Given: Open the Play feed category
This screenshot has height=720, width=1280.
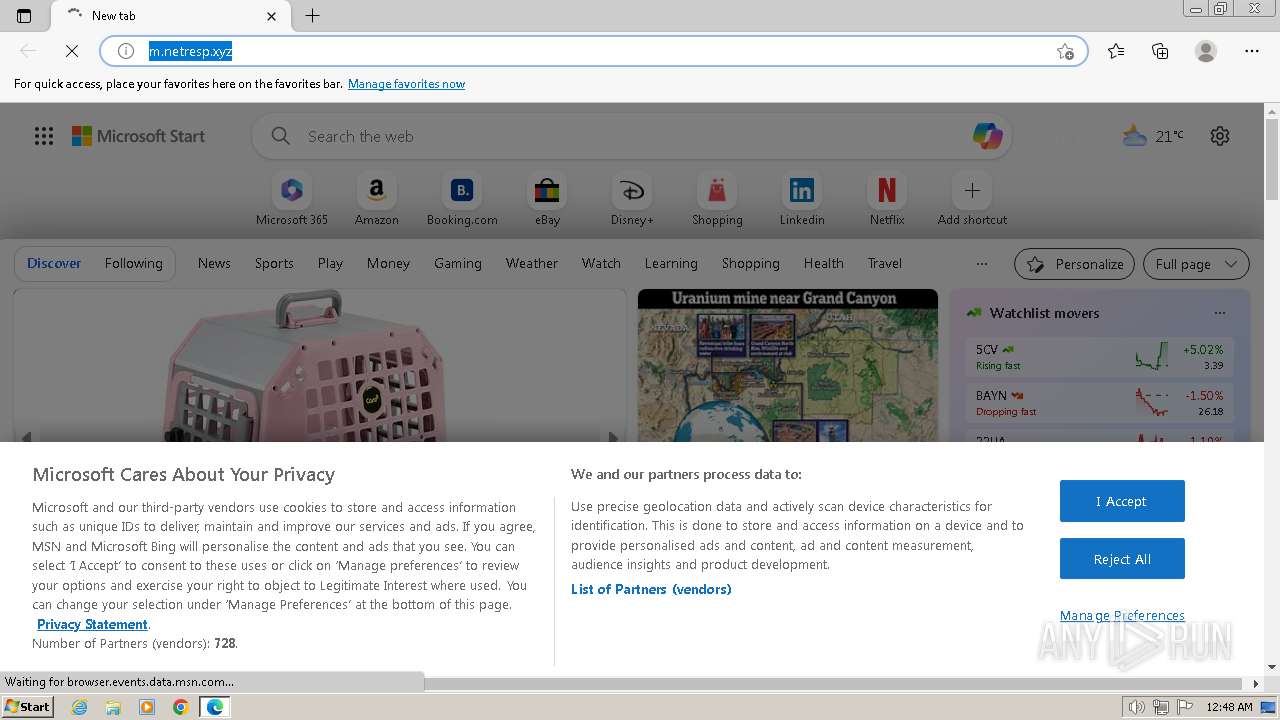Looking at the screenshot, I should [x=330, y=263].
